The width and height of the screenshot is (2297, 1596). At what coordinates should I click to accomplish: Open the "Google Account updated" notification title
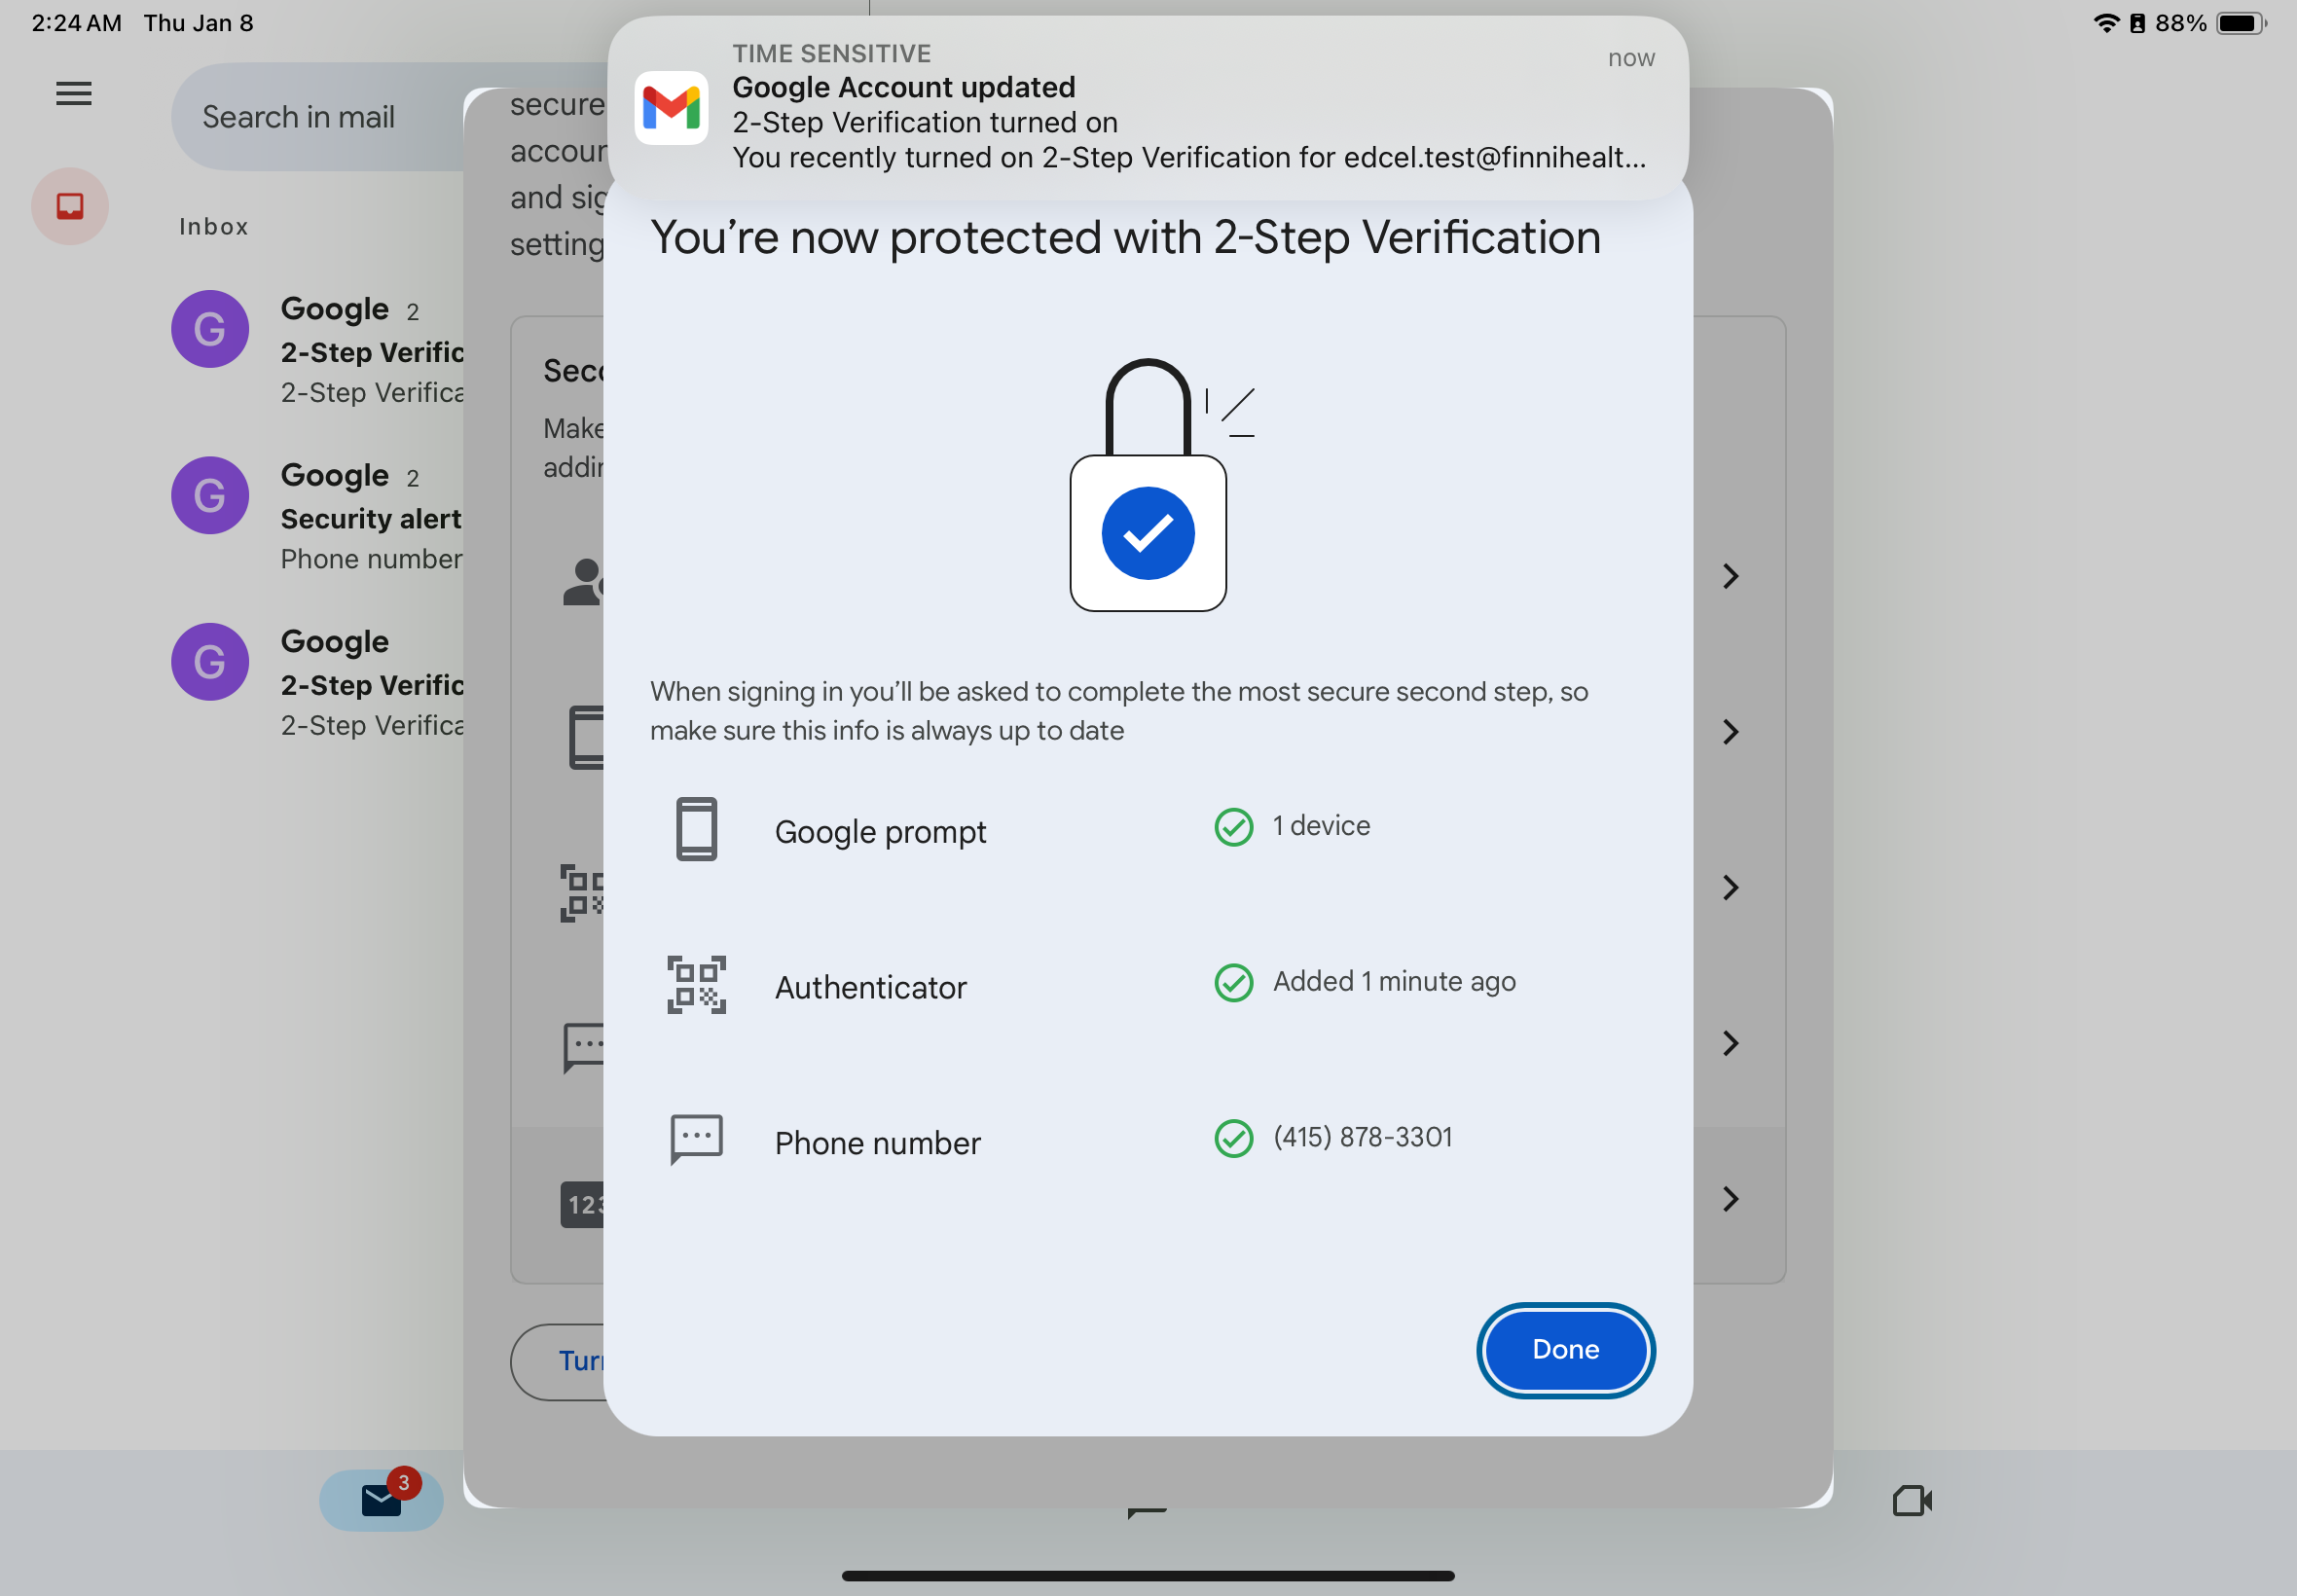[x=904, y=88]
